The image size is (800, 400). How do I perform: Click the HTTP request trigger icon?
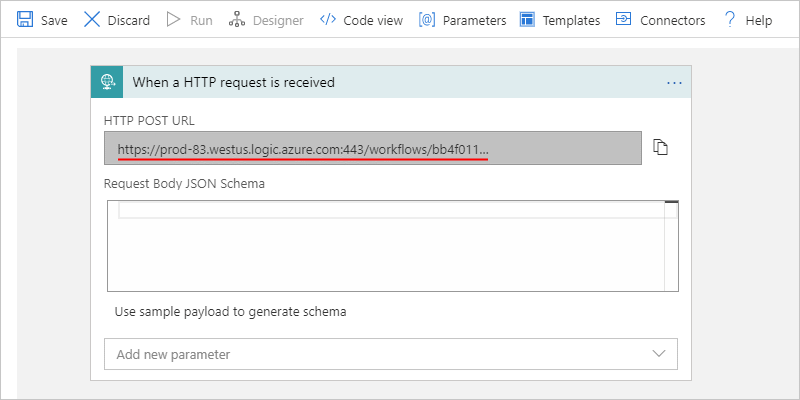pyautogui.click(x=107, y=82)
